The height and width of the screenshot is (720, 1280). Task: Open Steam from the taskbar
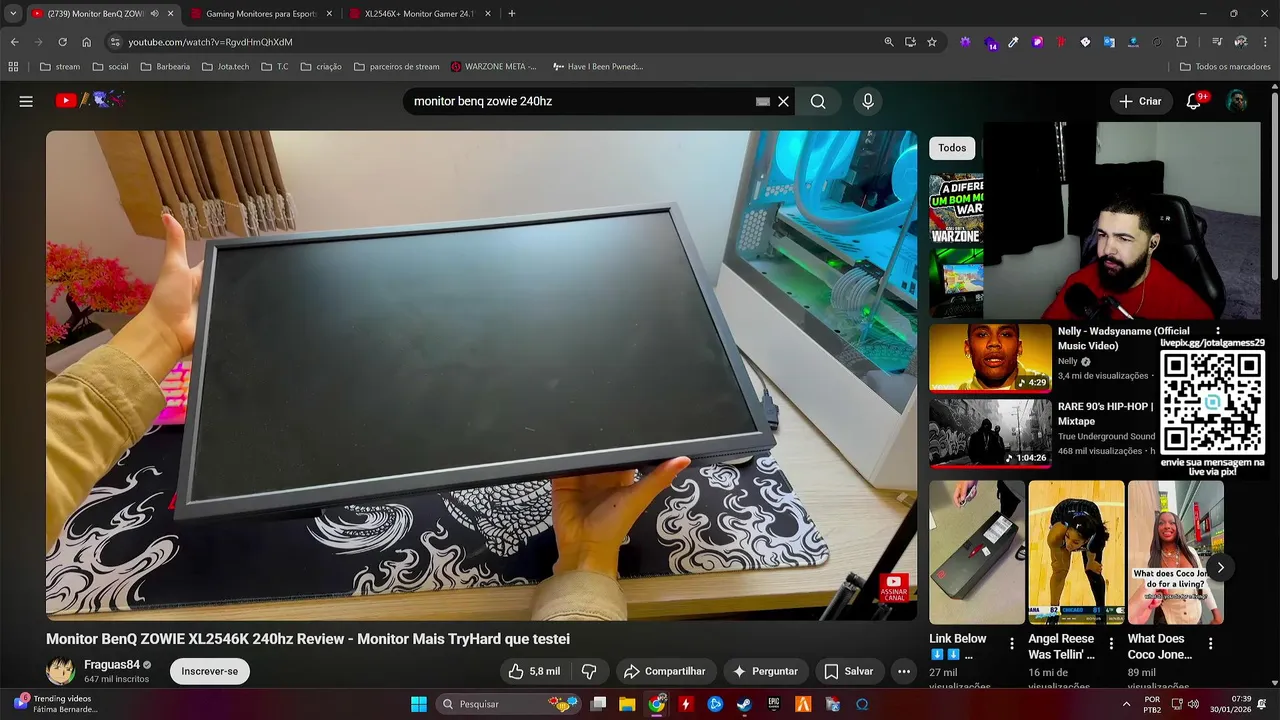pos(744,704)
